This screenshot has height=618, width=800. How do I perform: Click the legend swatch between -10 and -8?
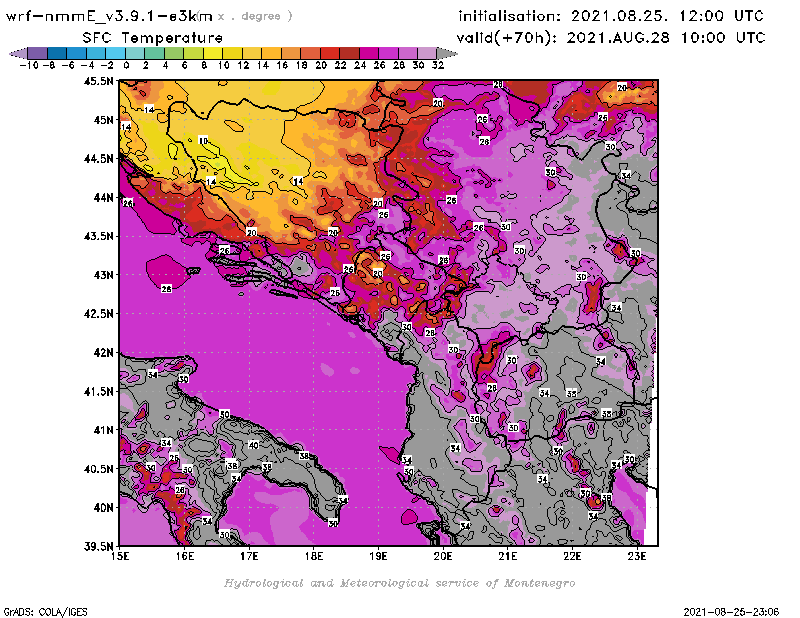(x=38, y=53)
